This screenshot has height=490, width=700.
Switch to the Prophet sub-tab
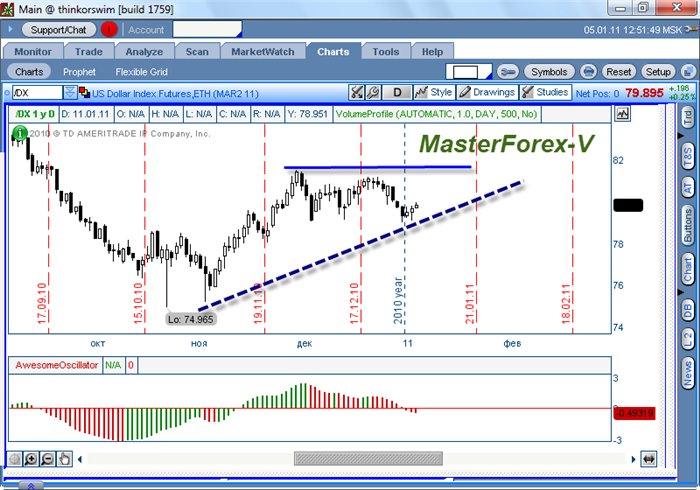click(x=79, y=72)
